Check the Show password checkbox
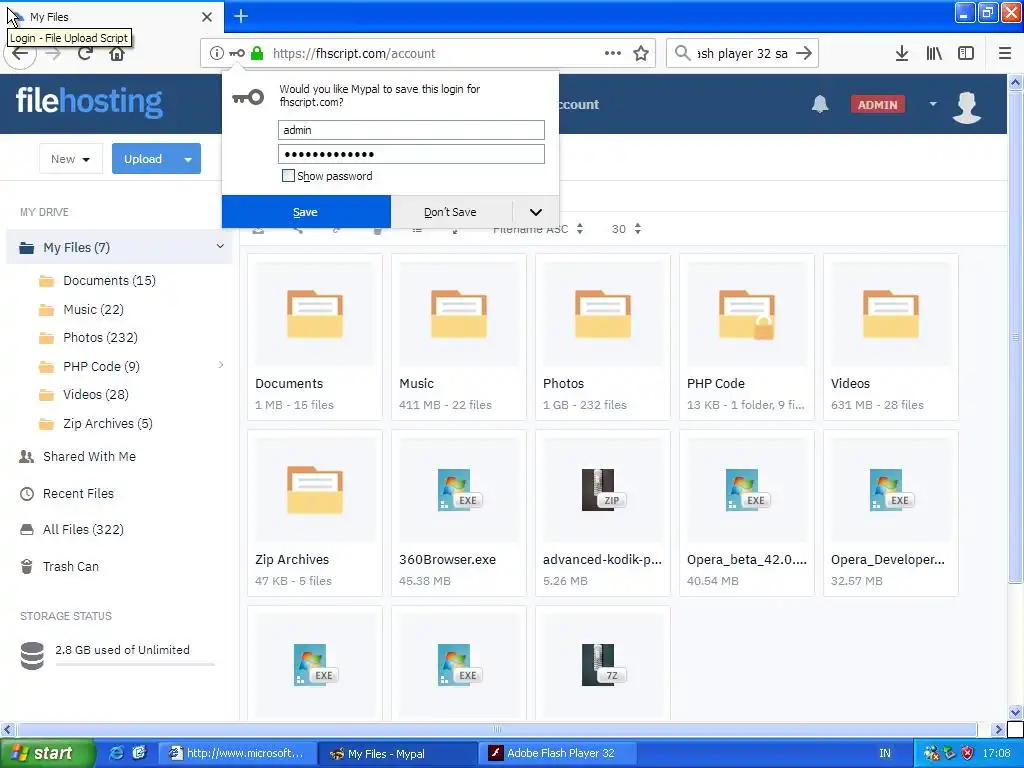 click(x=288, y=176)
